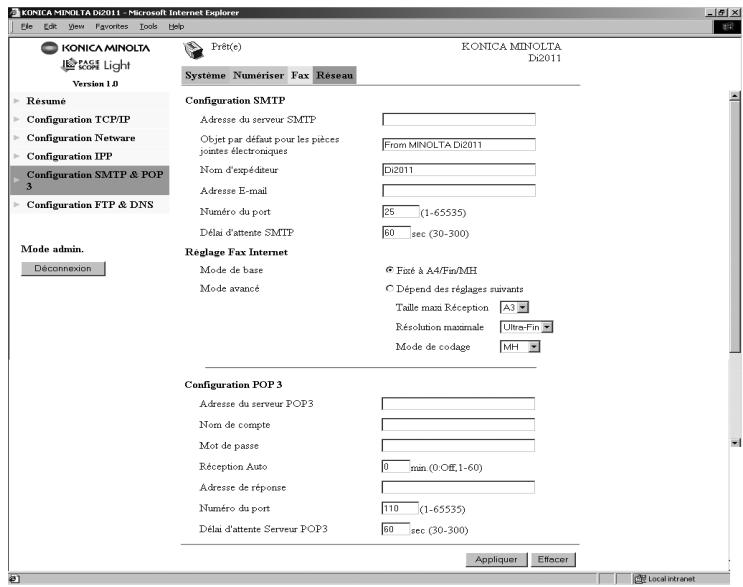Click the Mot de passe field

tap(458, 445)
